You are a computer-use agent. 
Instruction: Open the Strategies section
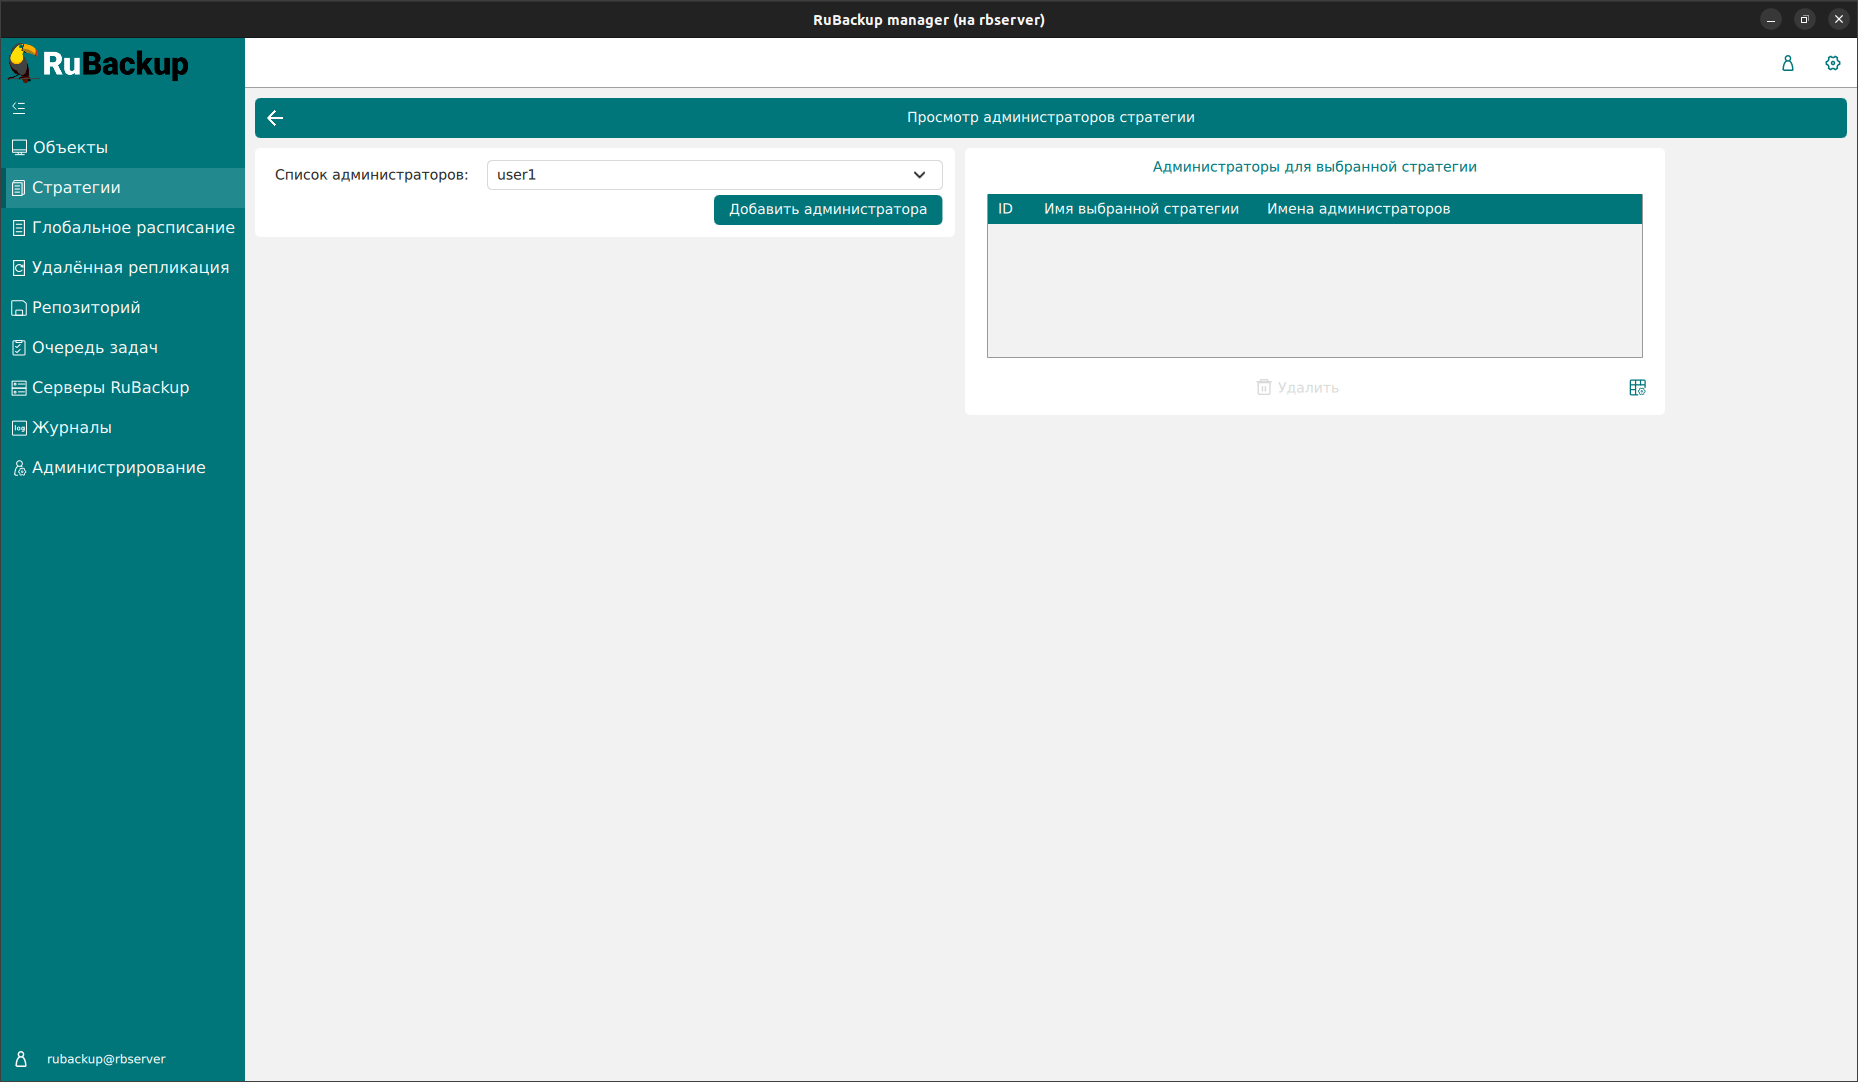coord(76,188)
